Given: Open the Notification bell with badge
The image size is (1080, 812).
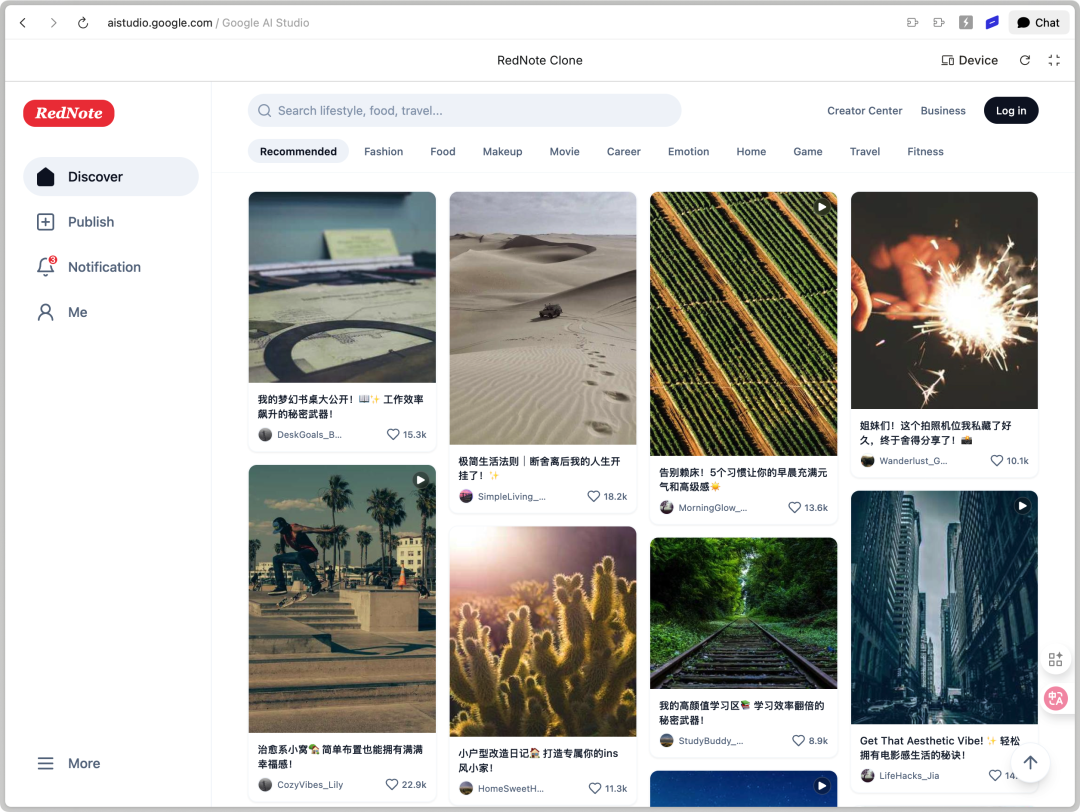Looking at the screenshot, I should tap(45, 266).
